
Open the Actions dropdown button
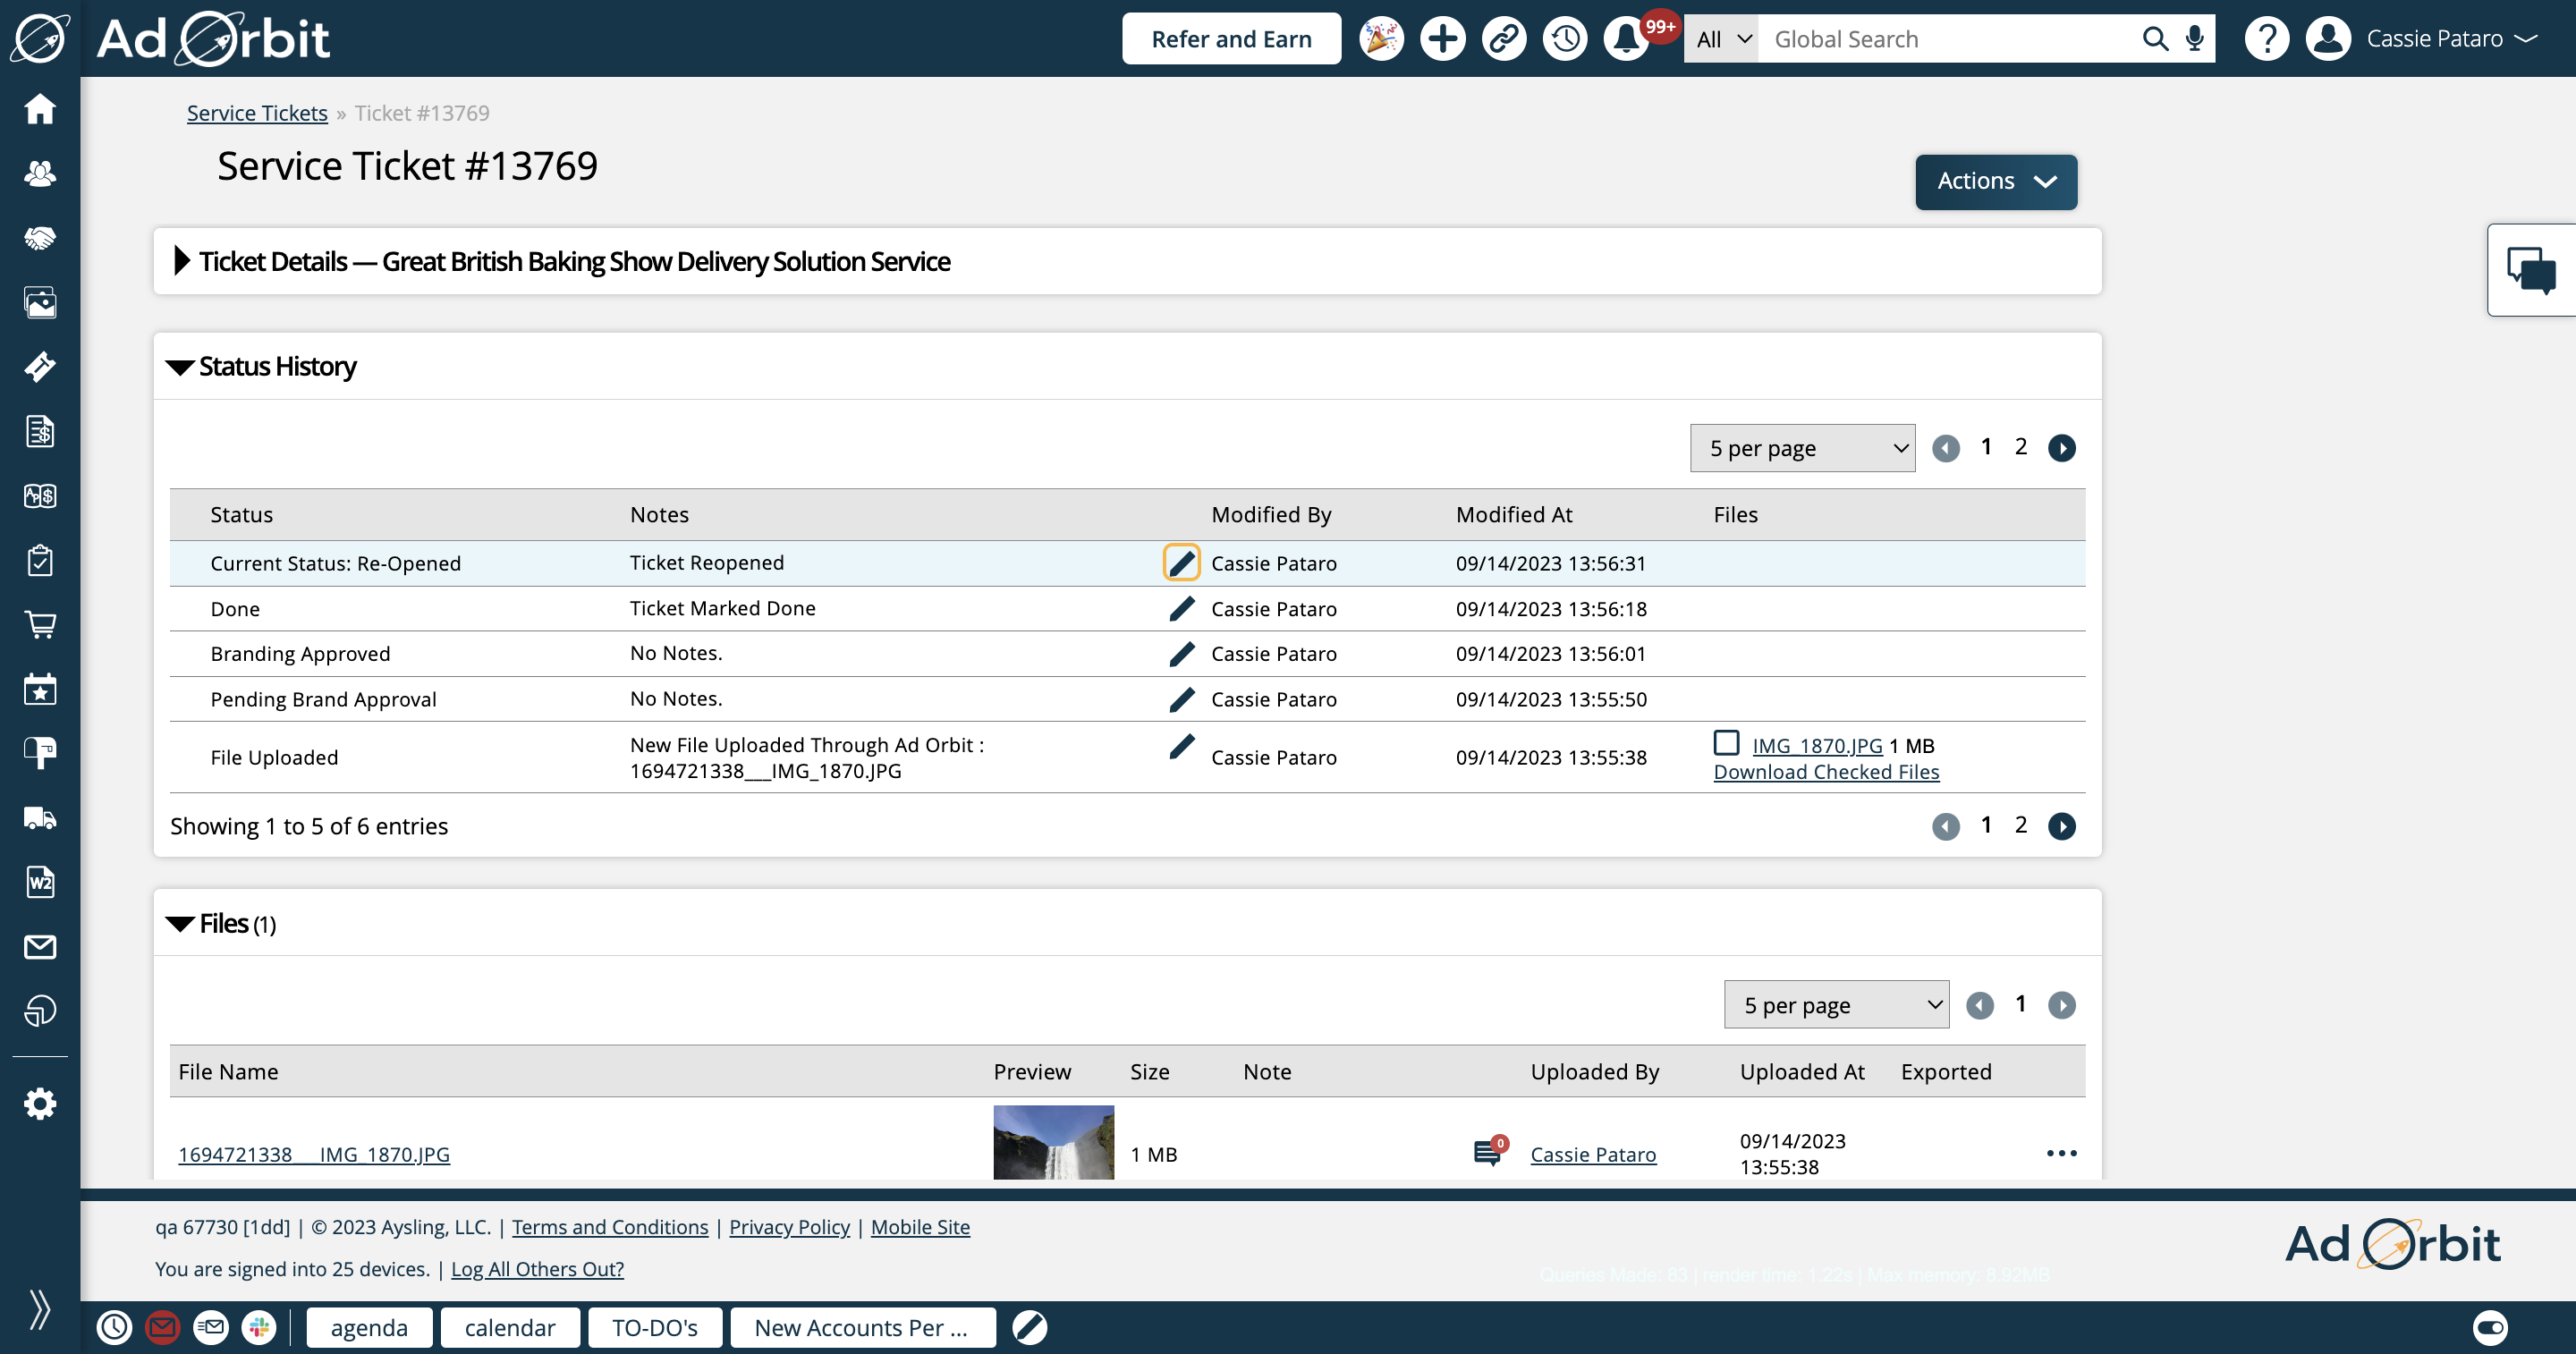1995,181
